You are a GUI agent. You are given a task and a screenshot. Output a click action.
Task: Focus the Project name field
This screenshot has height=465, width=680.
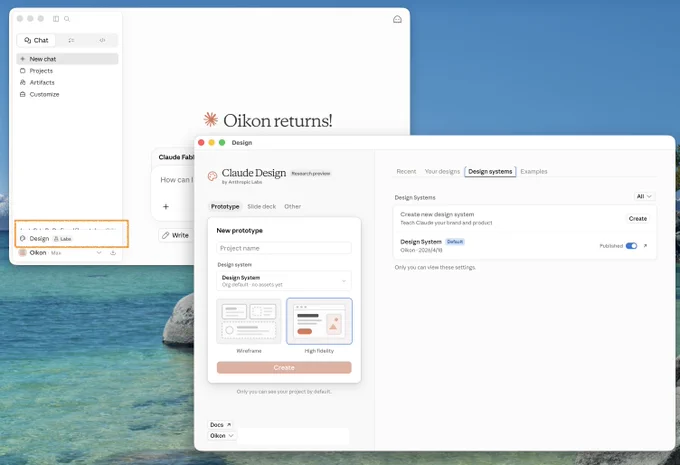tap(284, 248)
